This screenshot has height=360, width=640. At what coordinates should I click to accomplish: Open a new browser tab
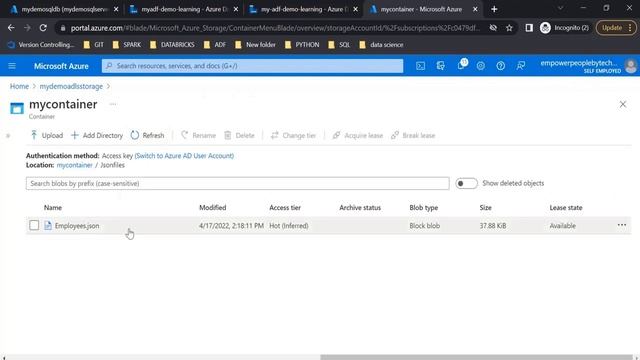pos(494,9)
